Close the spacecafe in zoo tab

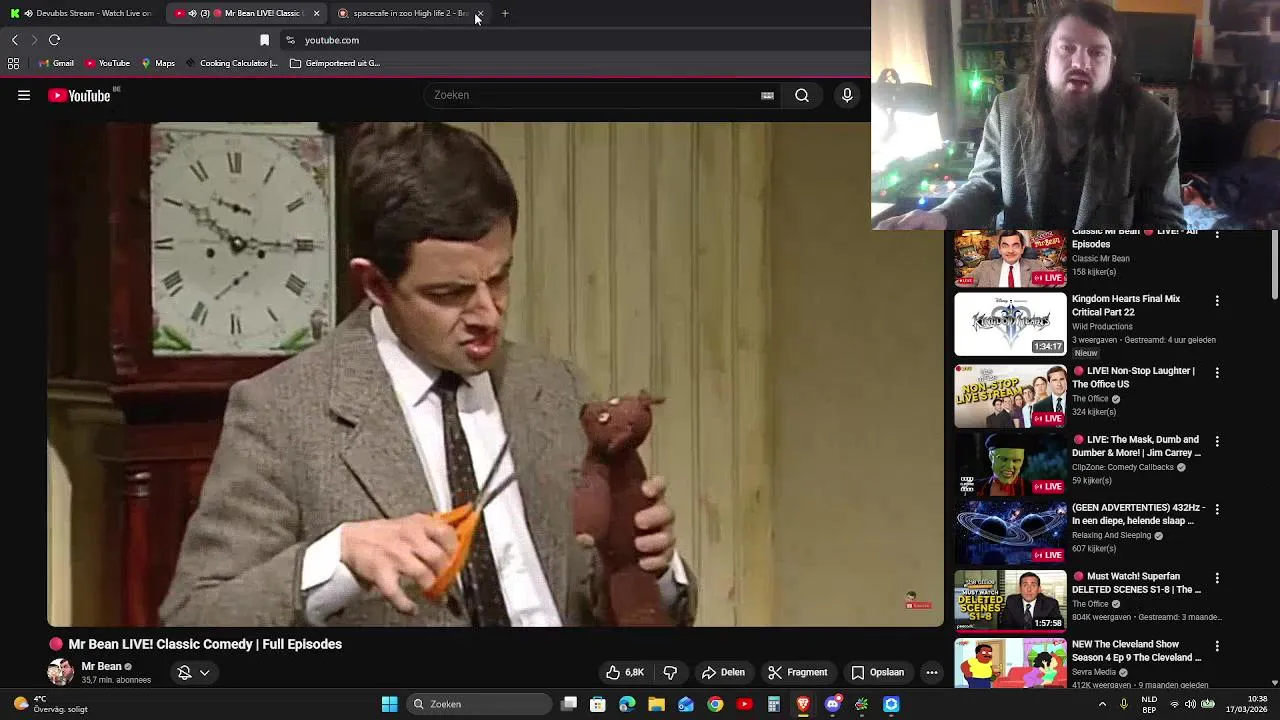(479, 13)
